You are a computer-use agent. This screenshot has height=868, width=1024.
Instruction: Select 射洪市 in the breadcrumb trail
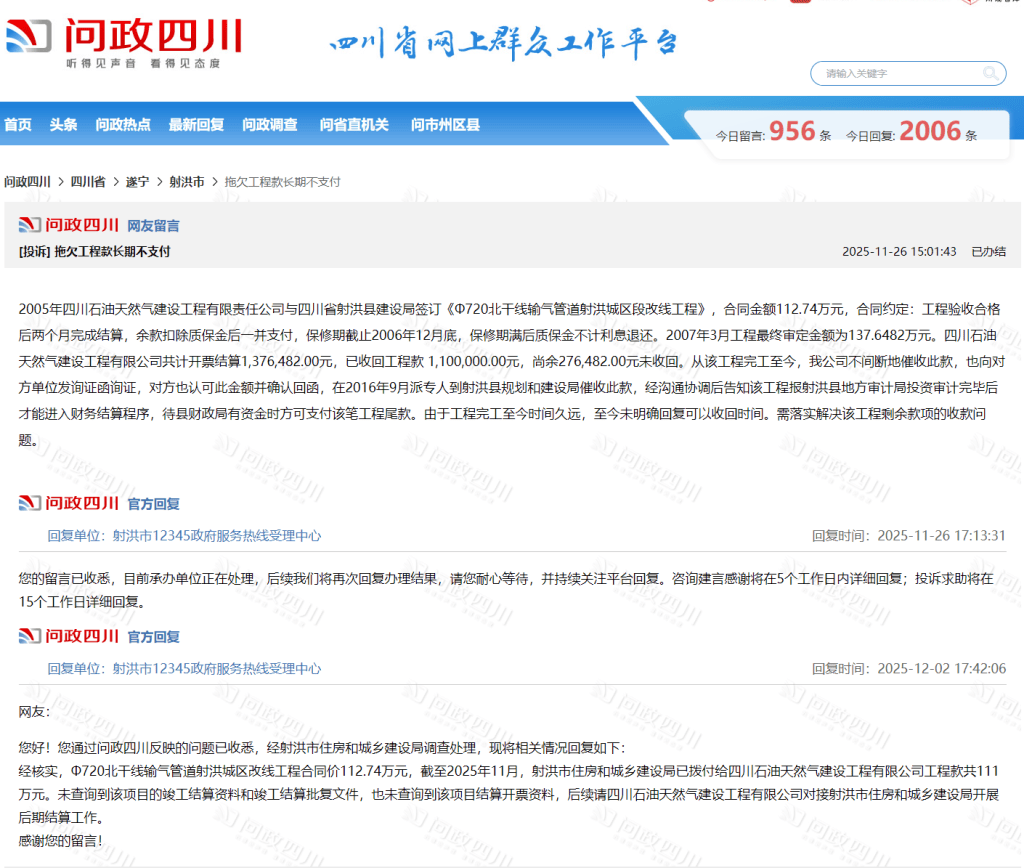click(187, 182)
